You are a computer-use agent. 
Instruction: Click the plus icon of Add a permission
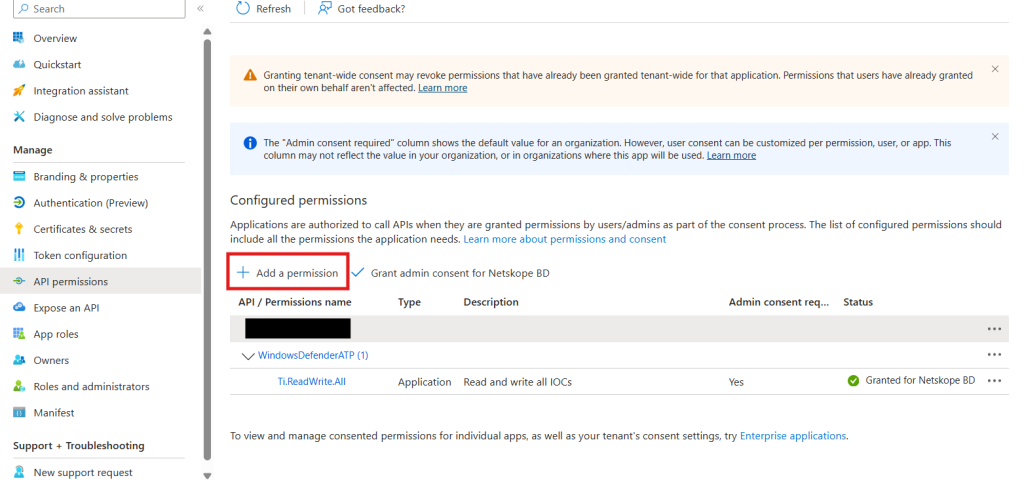pos(243,273)
